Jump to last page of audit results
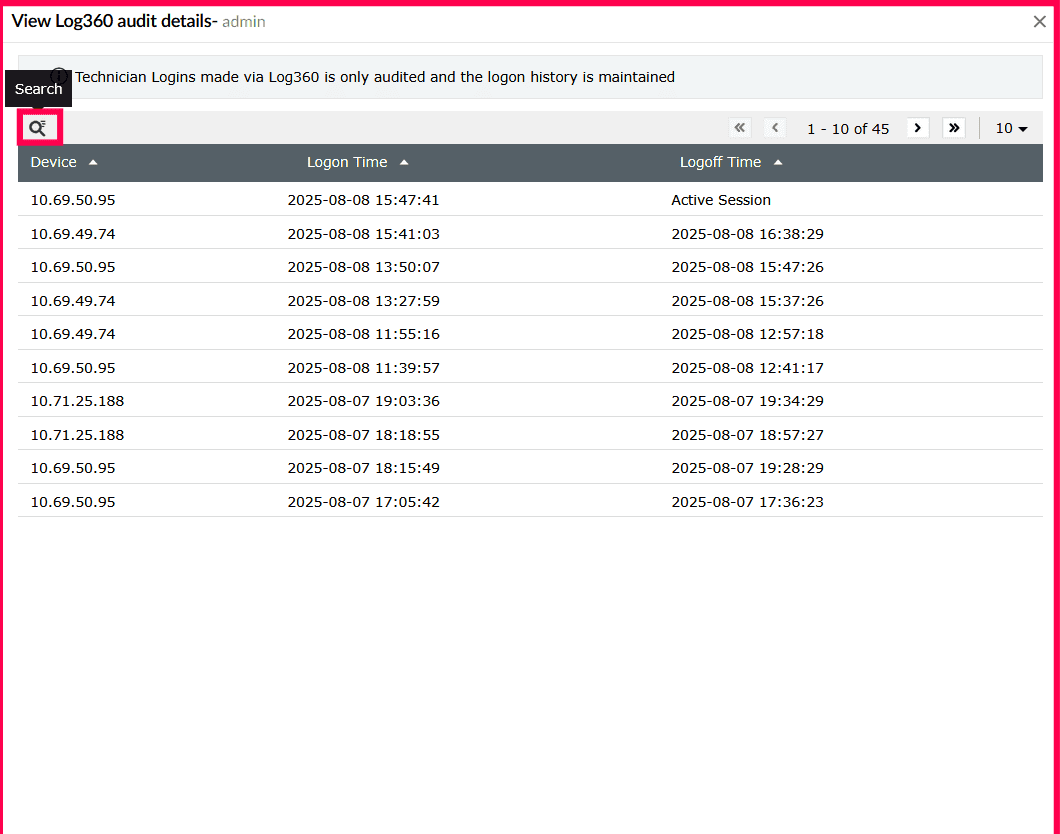The height and width of the screenshot is (834, 1060). coord(954,128)
